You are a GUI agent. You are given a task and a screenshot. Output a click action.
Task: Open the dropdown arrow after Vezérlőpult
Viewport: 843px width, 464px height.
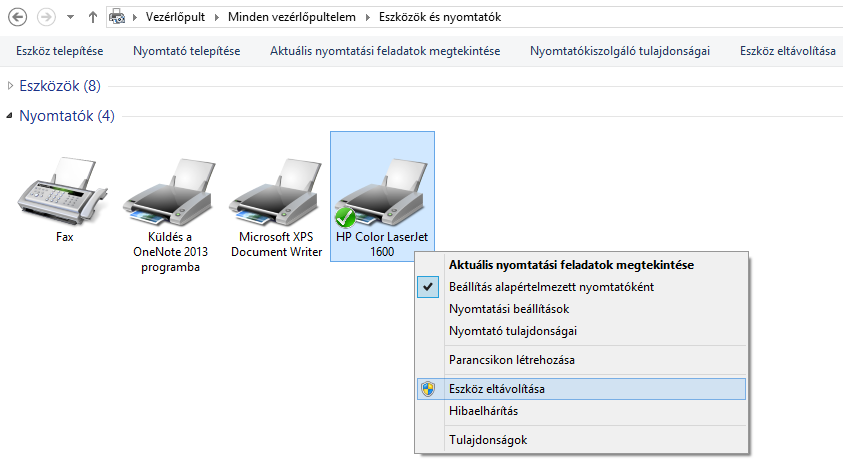click(217, 17)
